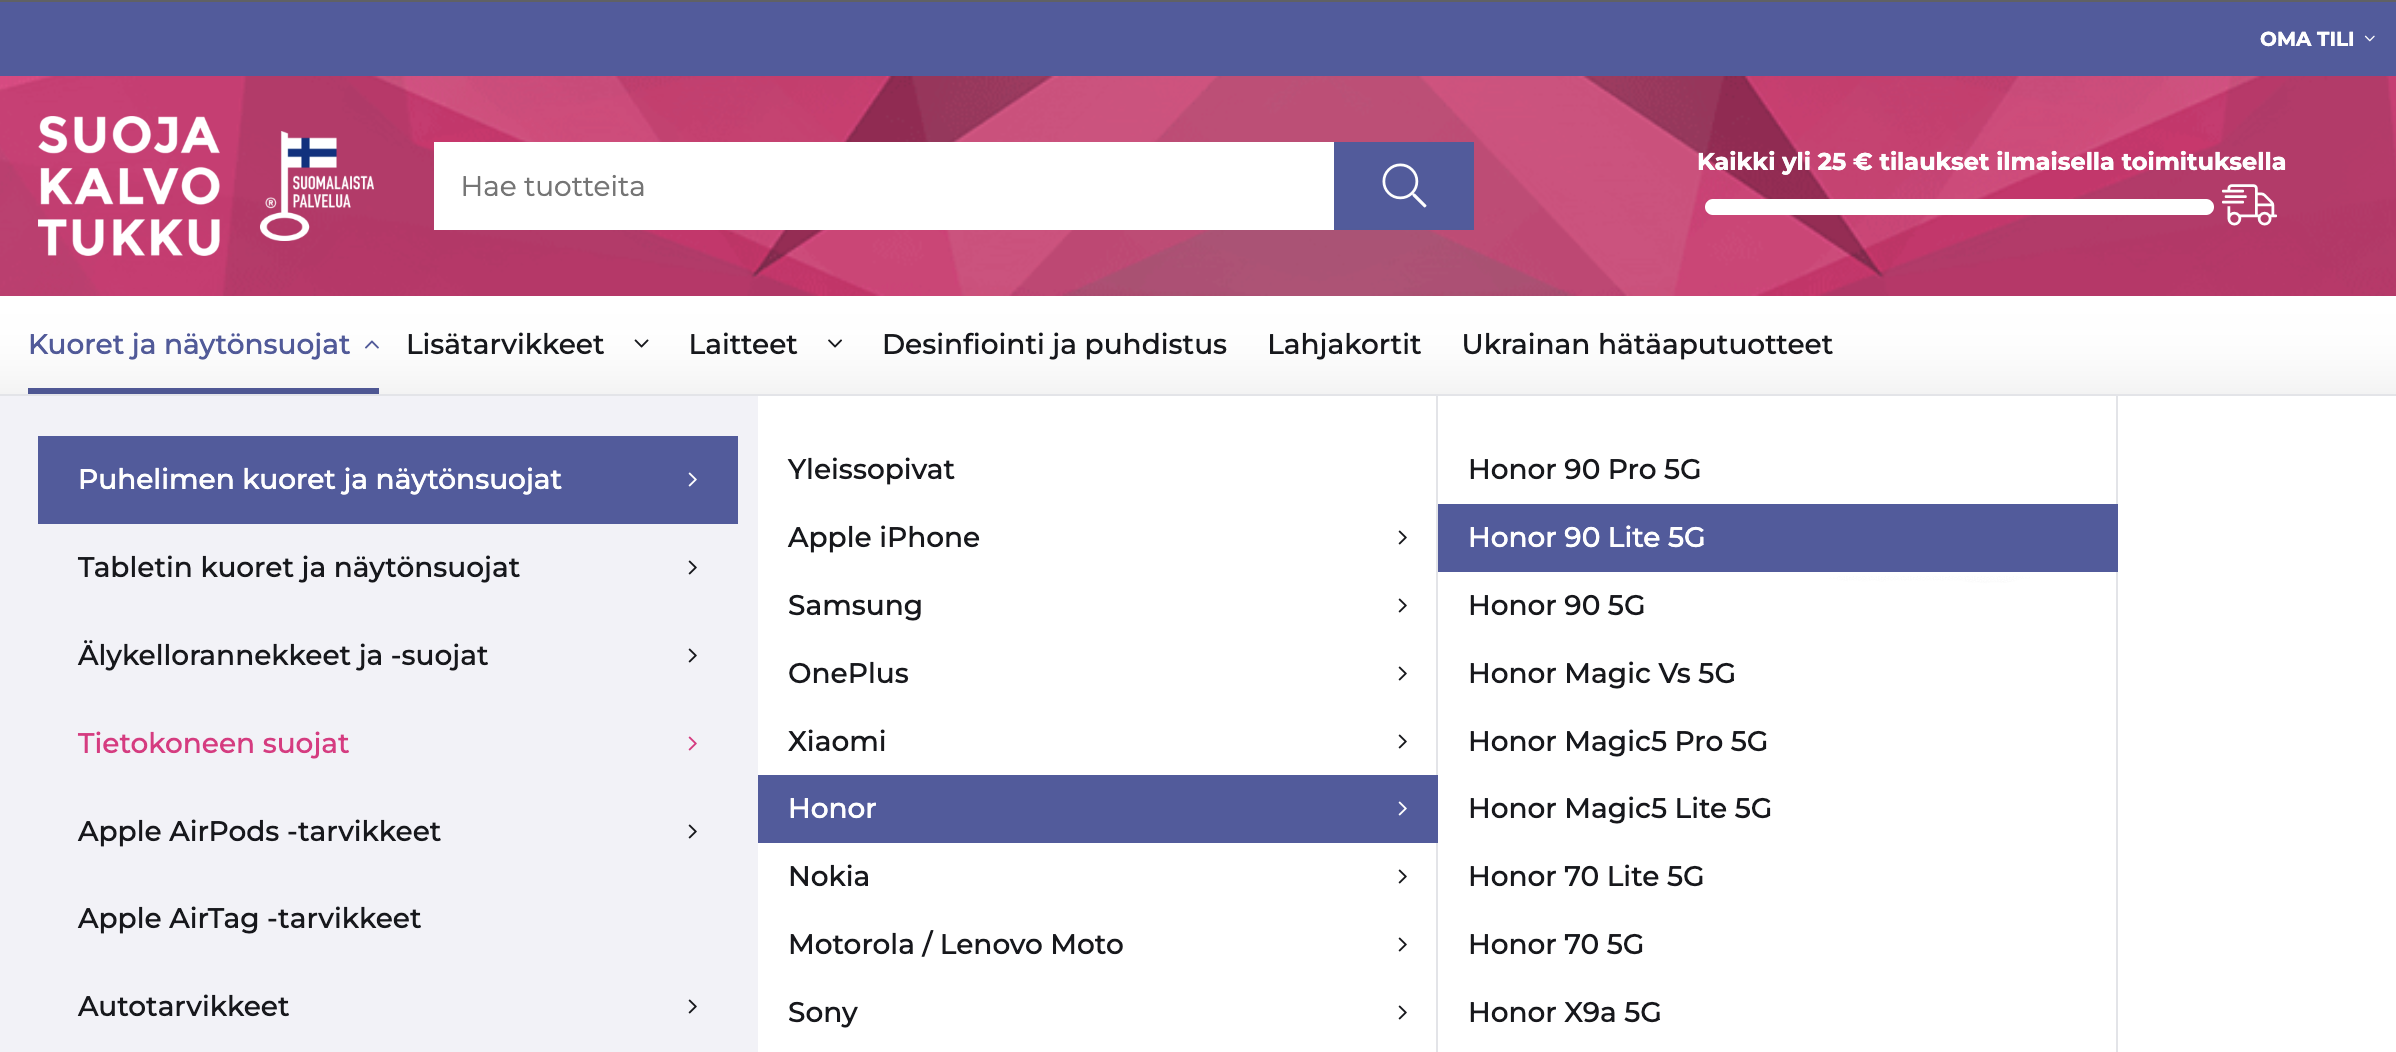The height and width of the screenshot is (1052, 2396).
Task: Open the Lisätarvikkeet menu
Action: (505, 345)
